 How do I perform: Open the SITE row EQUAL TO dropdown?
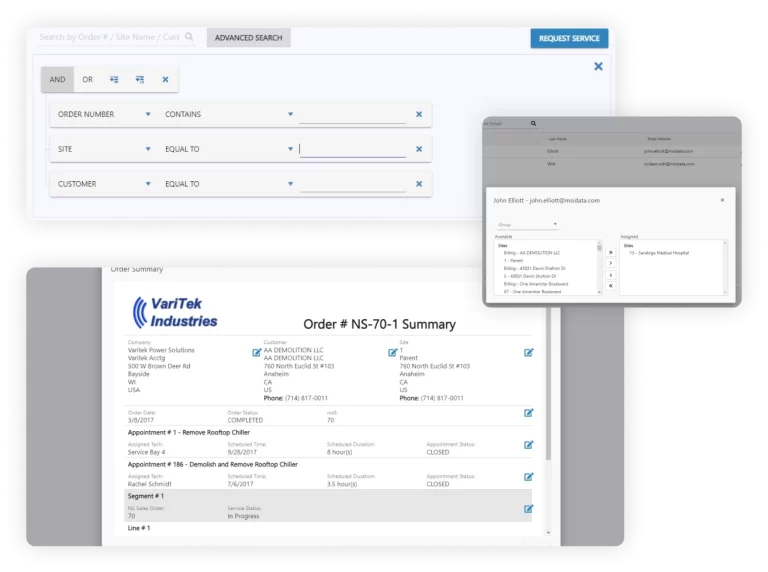click(290, 149)
